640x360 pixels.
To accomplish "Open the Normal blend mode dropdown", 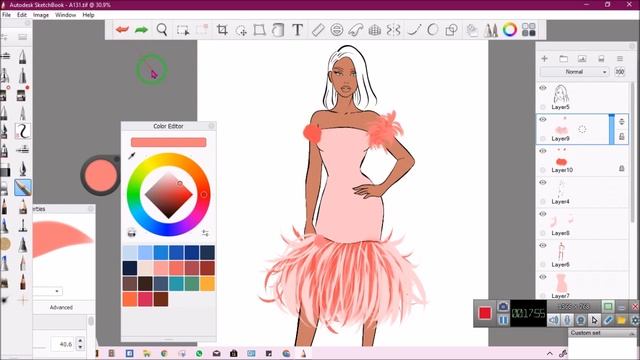I will [x=575, y=72].
